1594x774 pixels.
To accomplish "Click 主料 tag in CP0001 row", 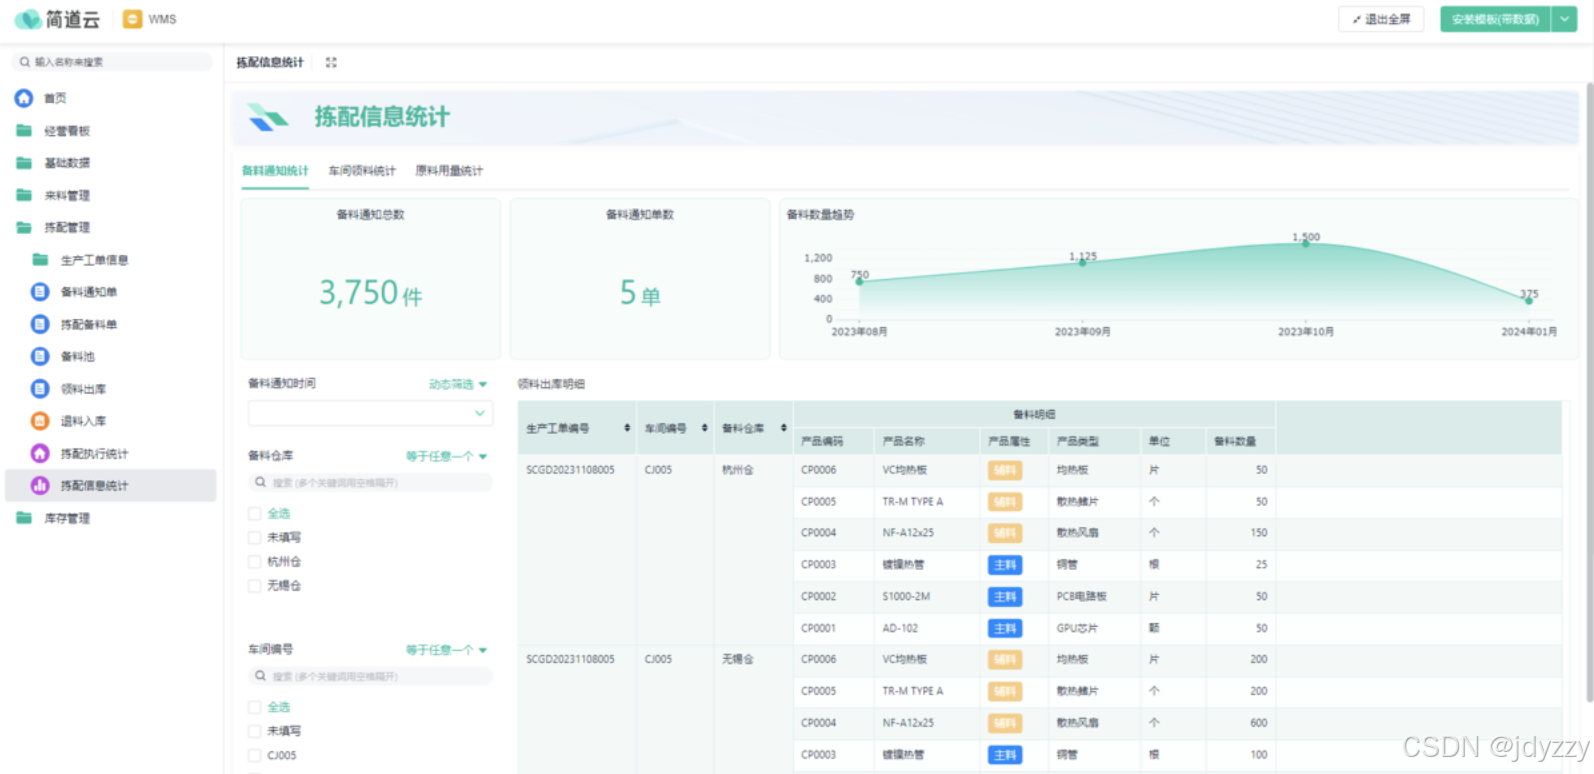I will [x=1005, y=629].
